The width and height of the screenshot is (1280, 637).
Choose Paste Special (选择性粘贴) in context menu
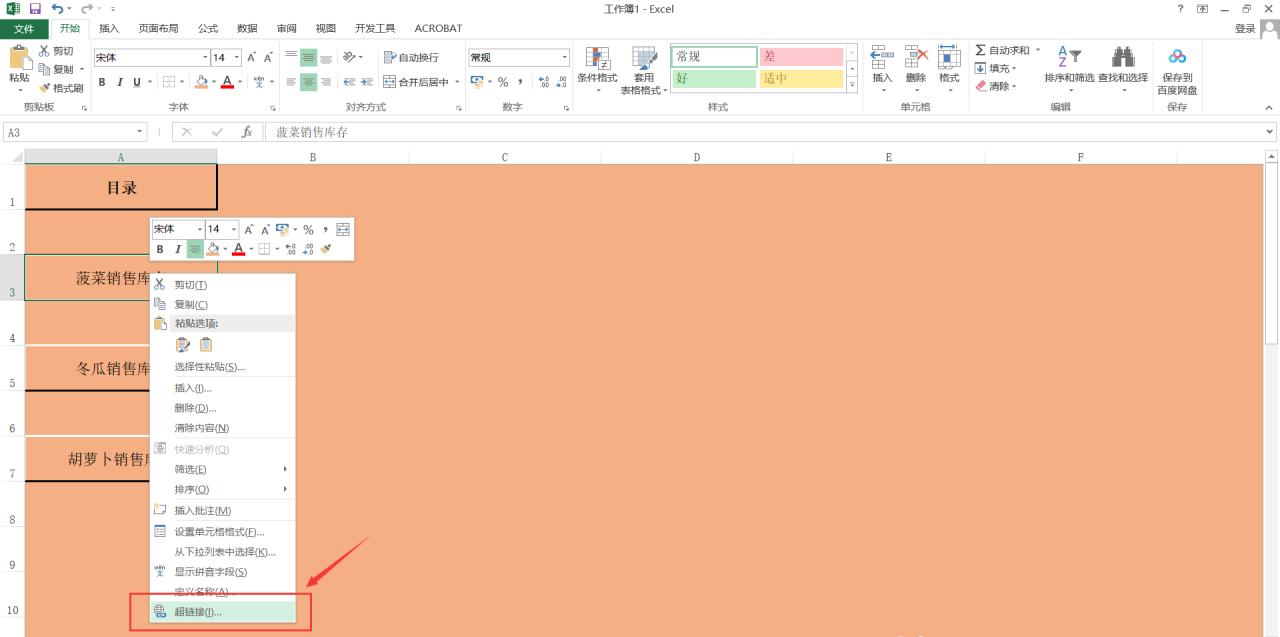(x=222, y=367)
